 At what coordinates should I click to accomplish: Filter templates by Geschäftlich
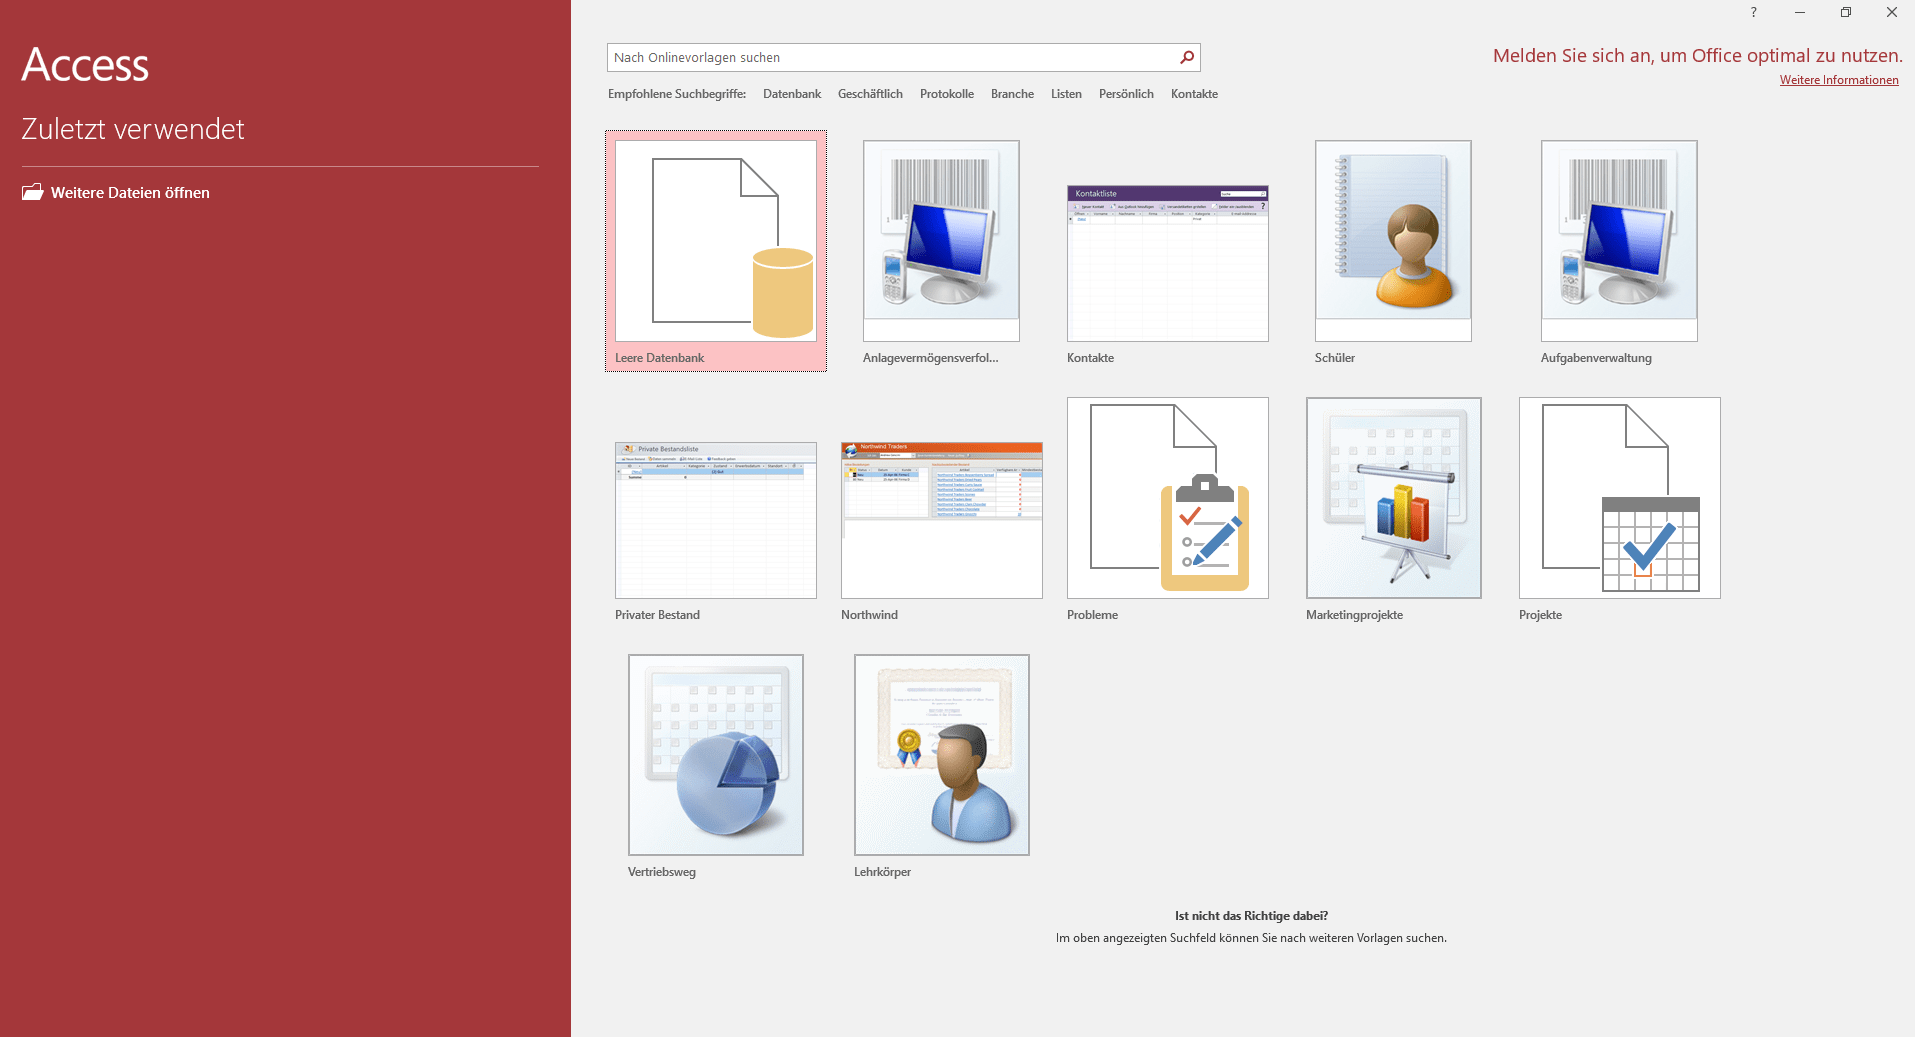(869, 93)
